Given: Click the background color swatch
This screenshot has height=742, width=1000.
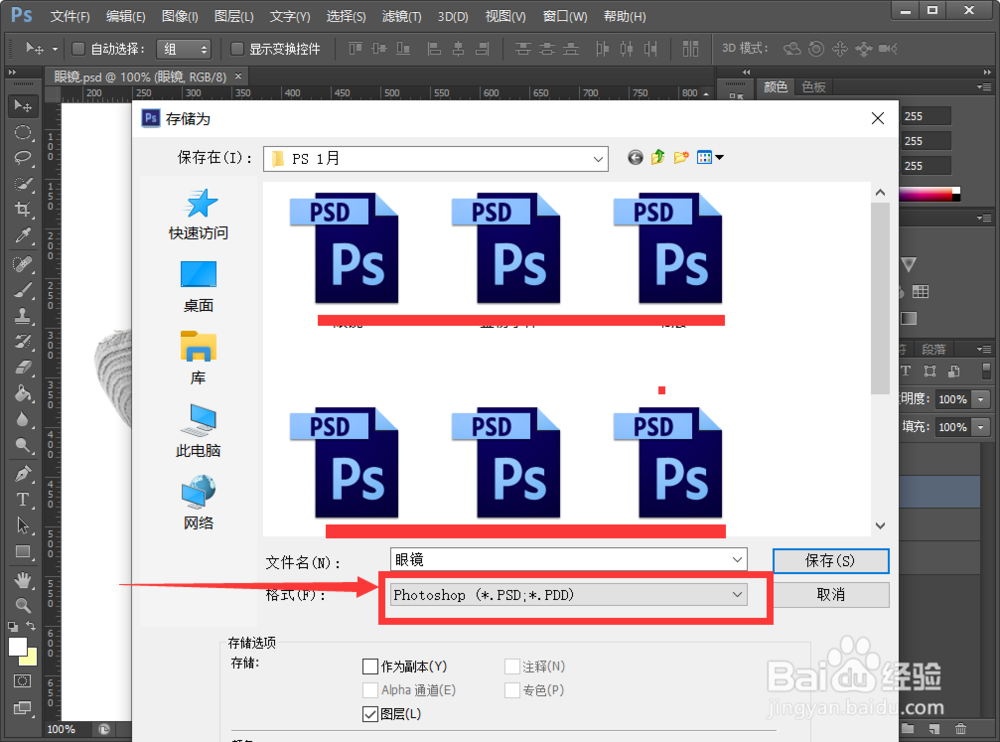Looking at the screenshot, I should point(31,658).
